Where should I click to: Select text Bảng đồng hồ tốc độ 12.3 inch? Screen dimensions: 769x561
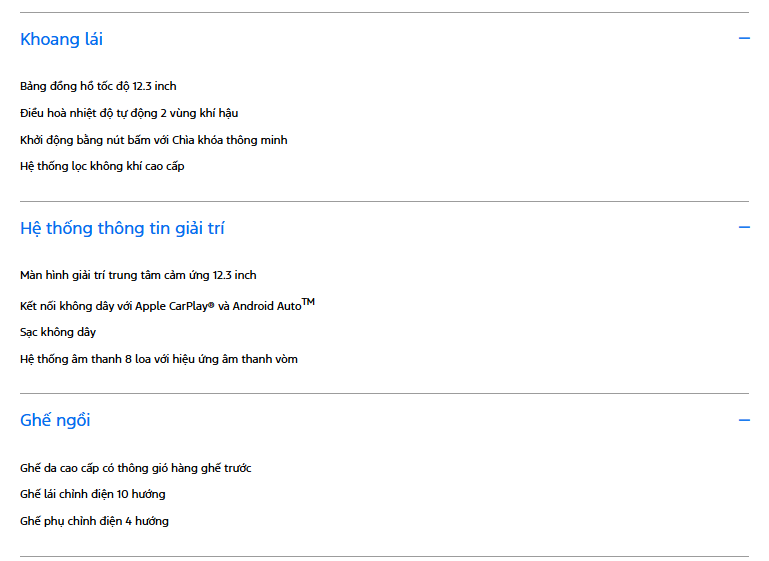[x=98, y=86]
